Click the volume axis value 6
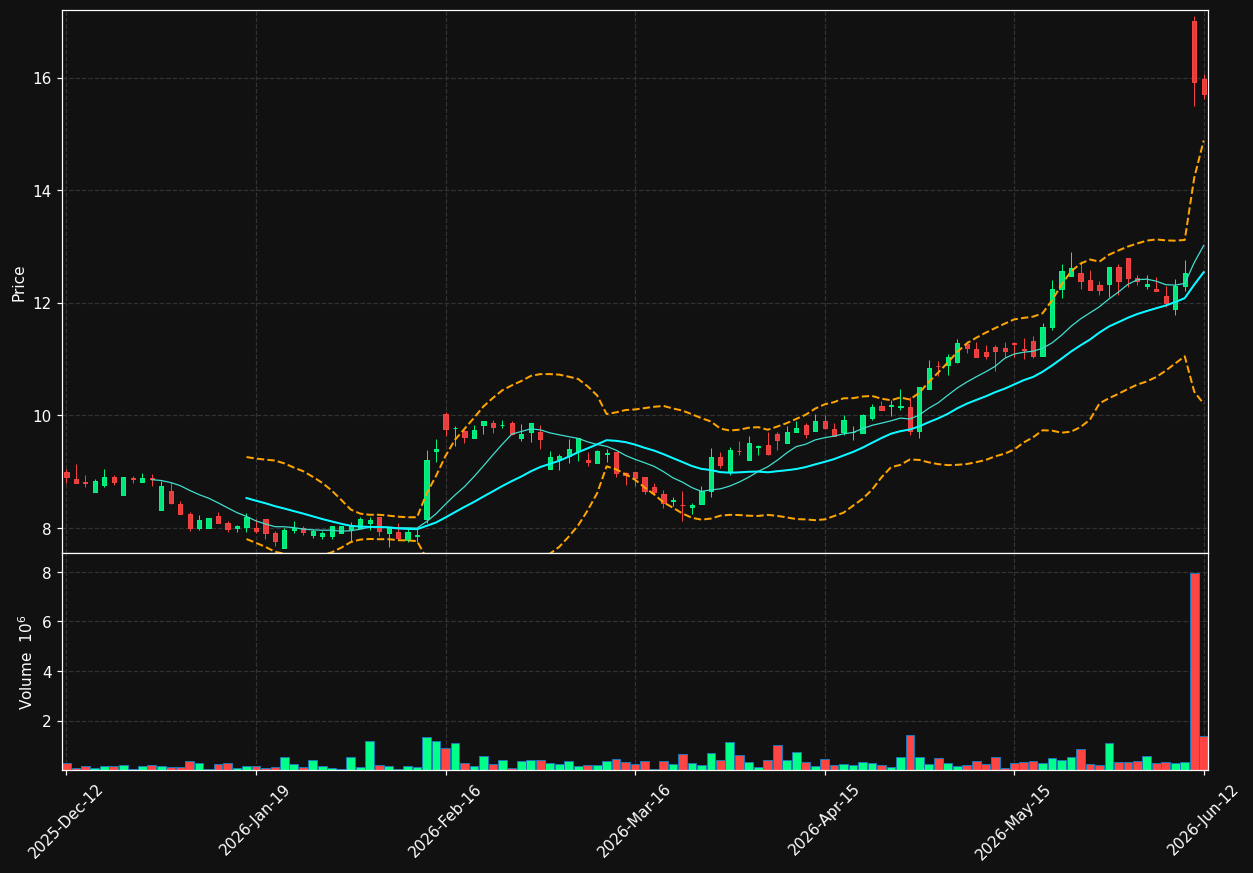This screenshot has height=873, width=1253. click(x=49, y=622)
